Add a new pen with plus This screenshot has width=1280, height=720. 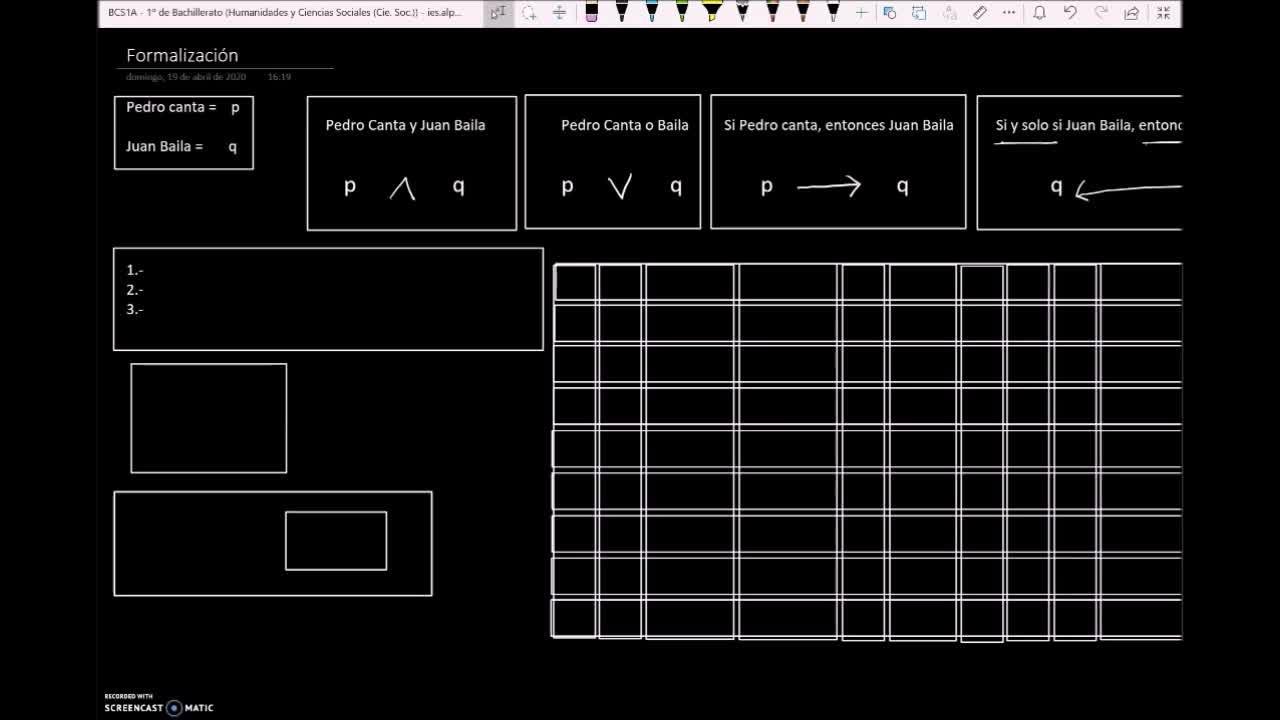(x=862, y=13)
